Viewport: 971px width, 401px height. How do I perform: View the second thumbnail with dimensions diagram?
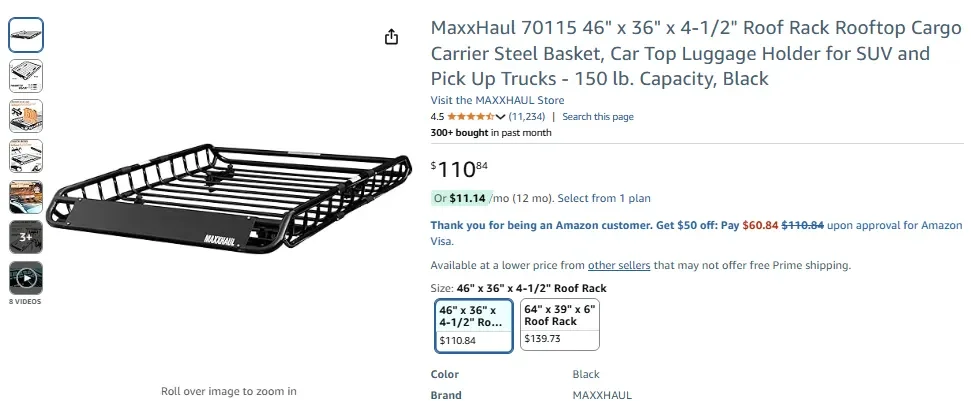tap(26, 76)
